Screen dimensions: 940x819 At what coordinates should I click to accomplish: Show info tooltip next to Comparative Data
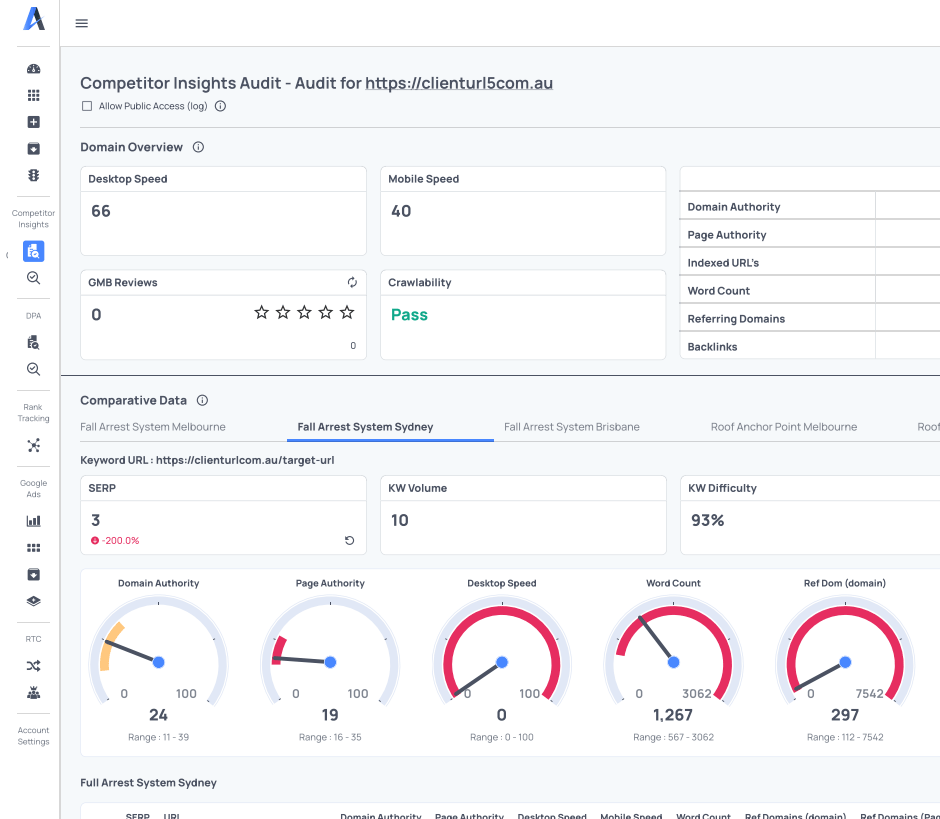coord(202,400)
